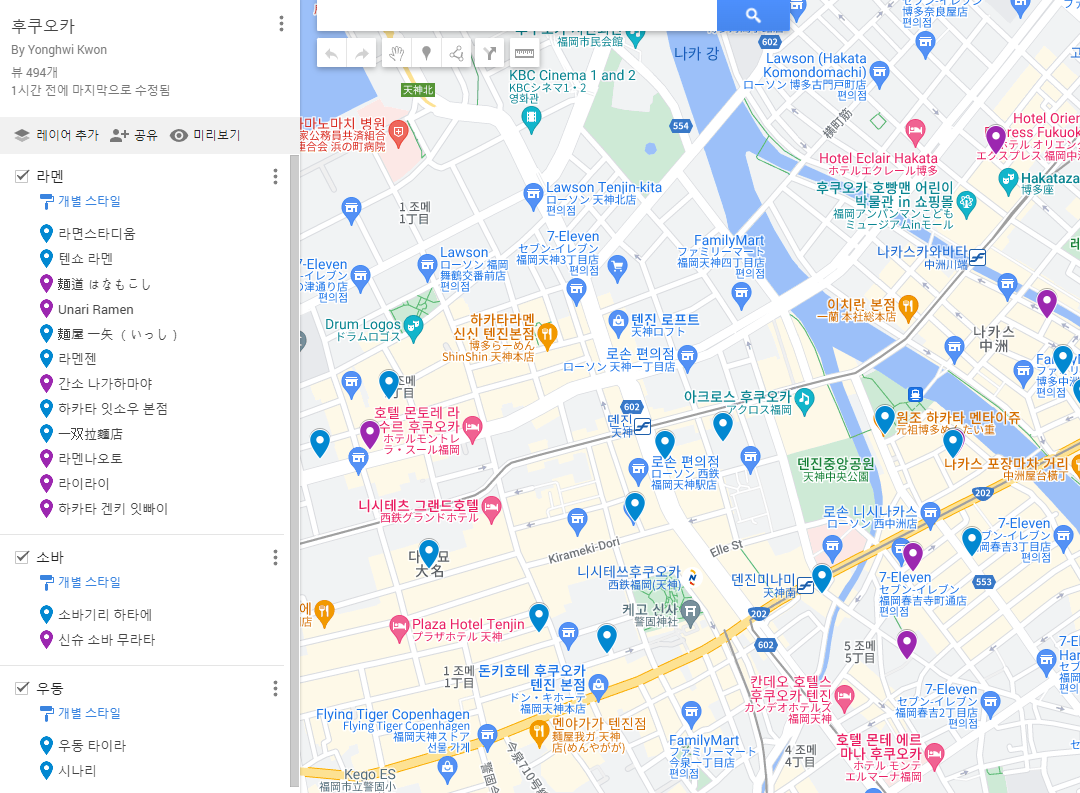Select 소바기리 하타에 in the list
Viewport: 1080px width, 793px height.
tap(105, 615)
